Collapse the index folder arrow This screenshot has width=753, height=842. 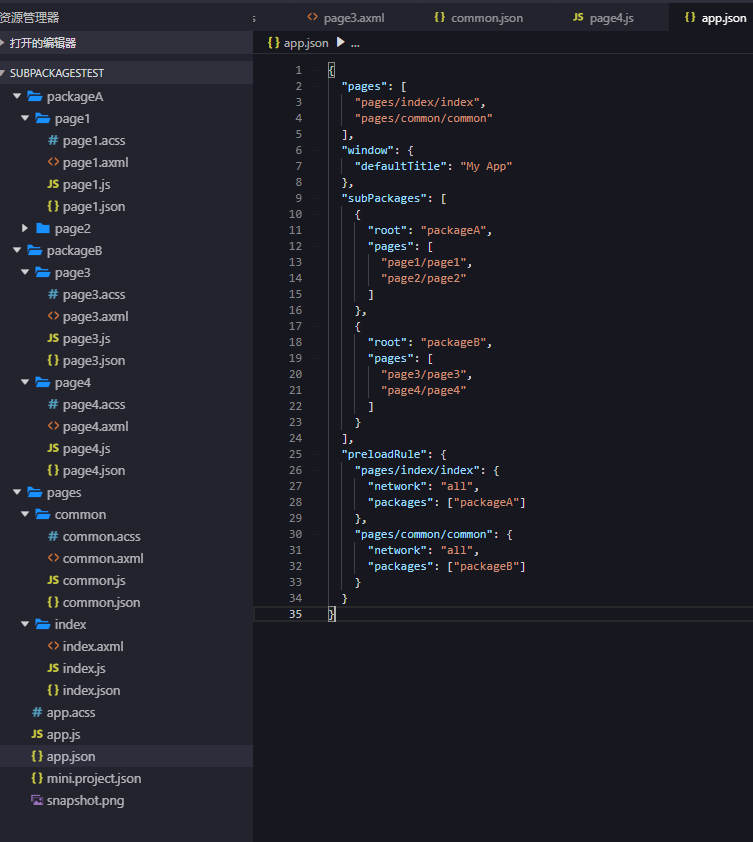[25, 625]
